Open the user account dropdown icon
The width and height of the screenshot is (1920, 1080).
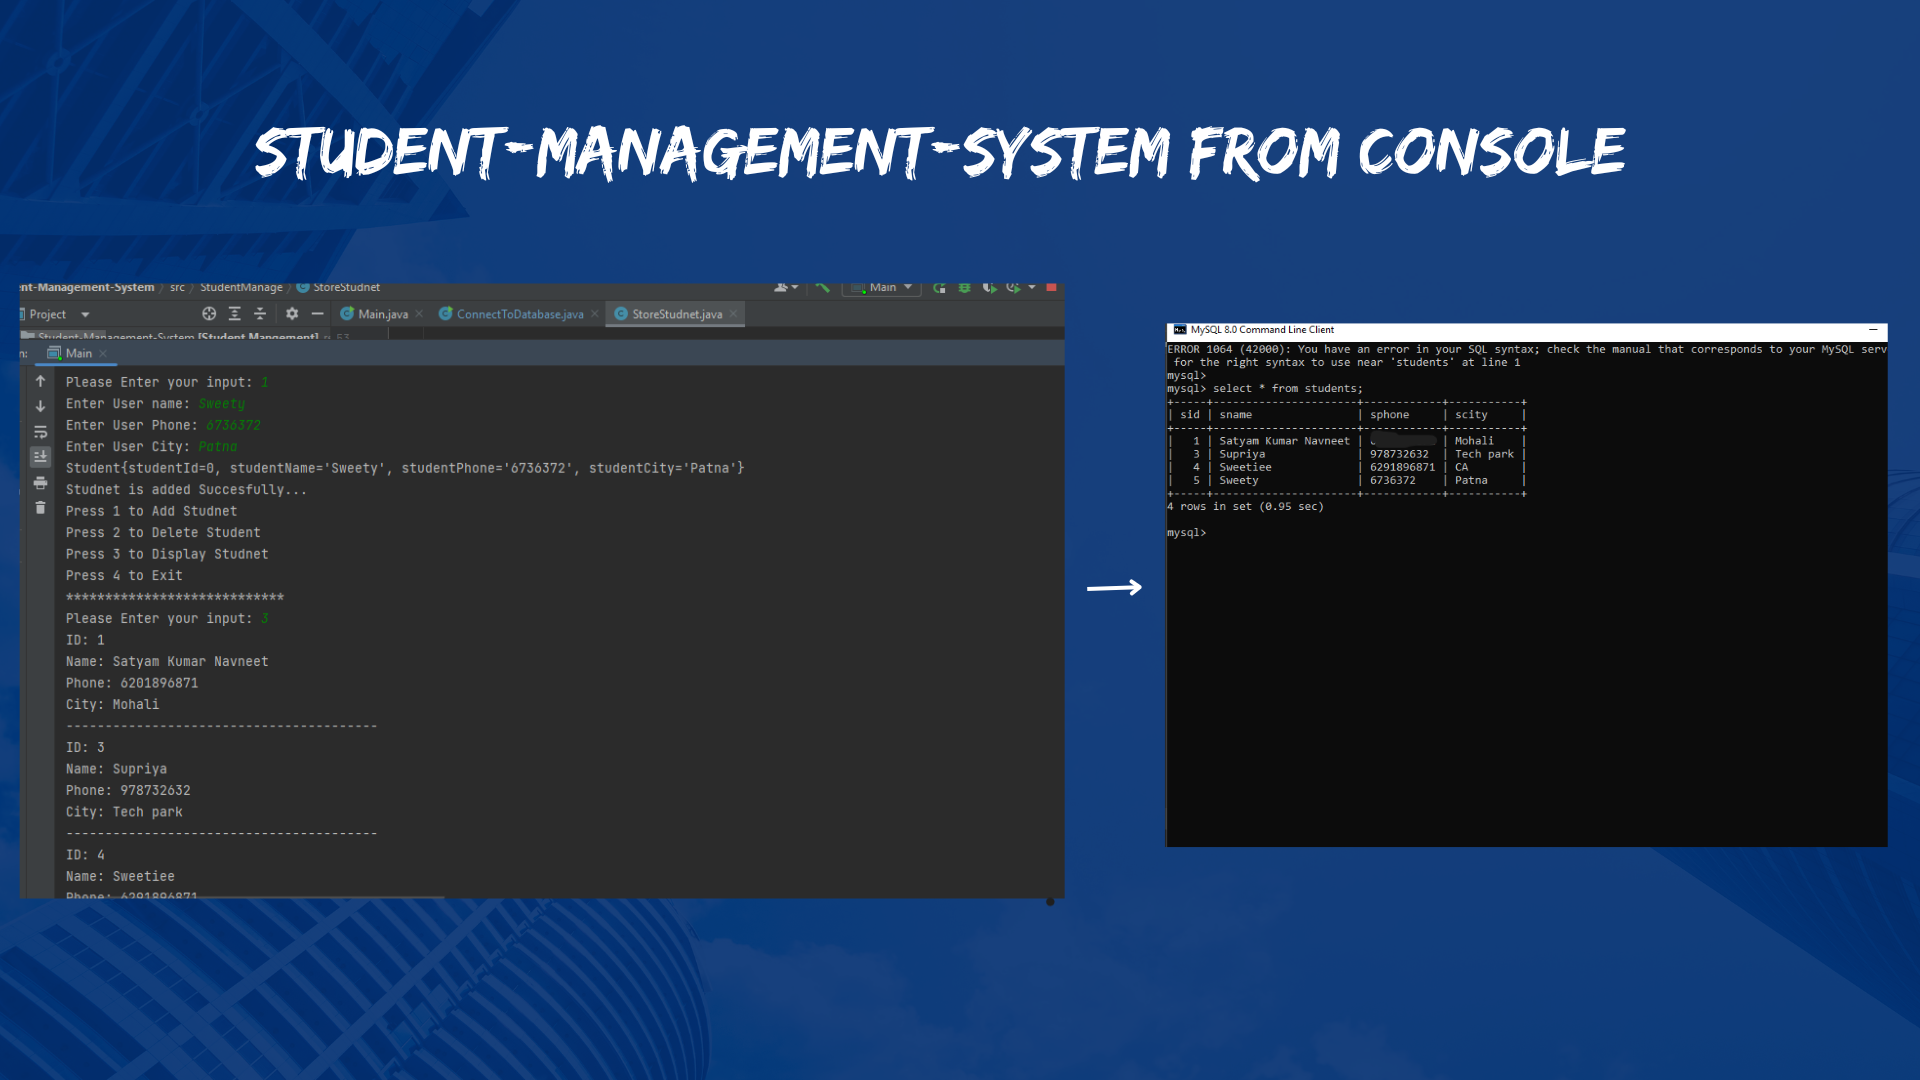coord(787,287)
